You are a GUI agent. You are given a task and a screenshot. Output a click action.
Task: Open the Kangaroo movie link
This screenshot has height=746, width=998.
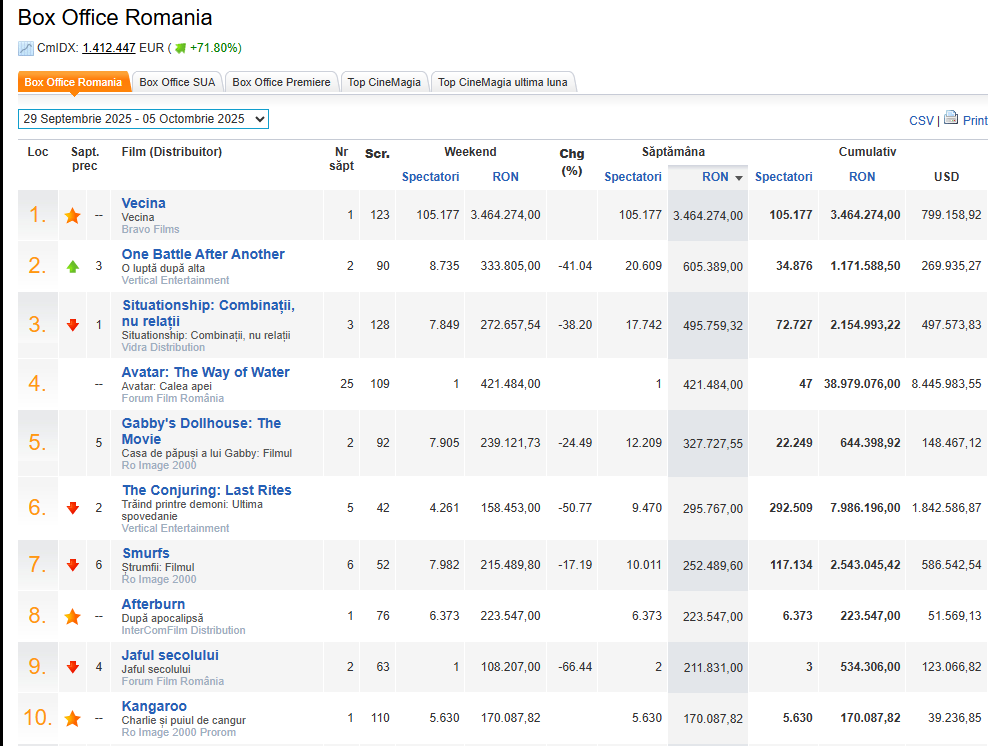(x=154, y=706)
